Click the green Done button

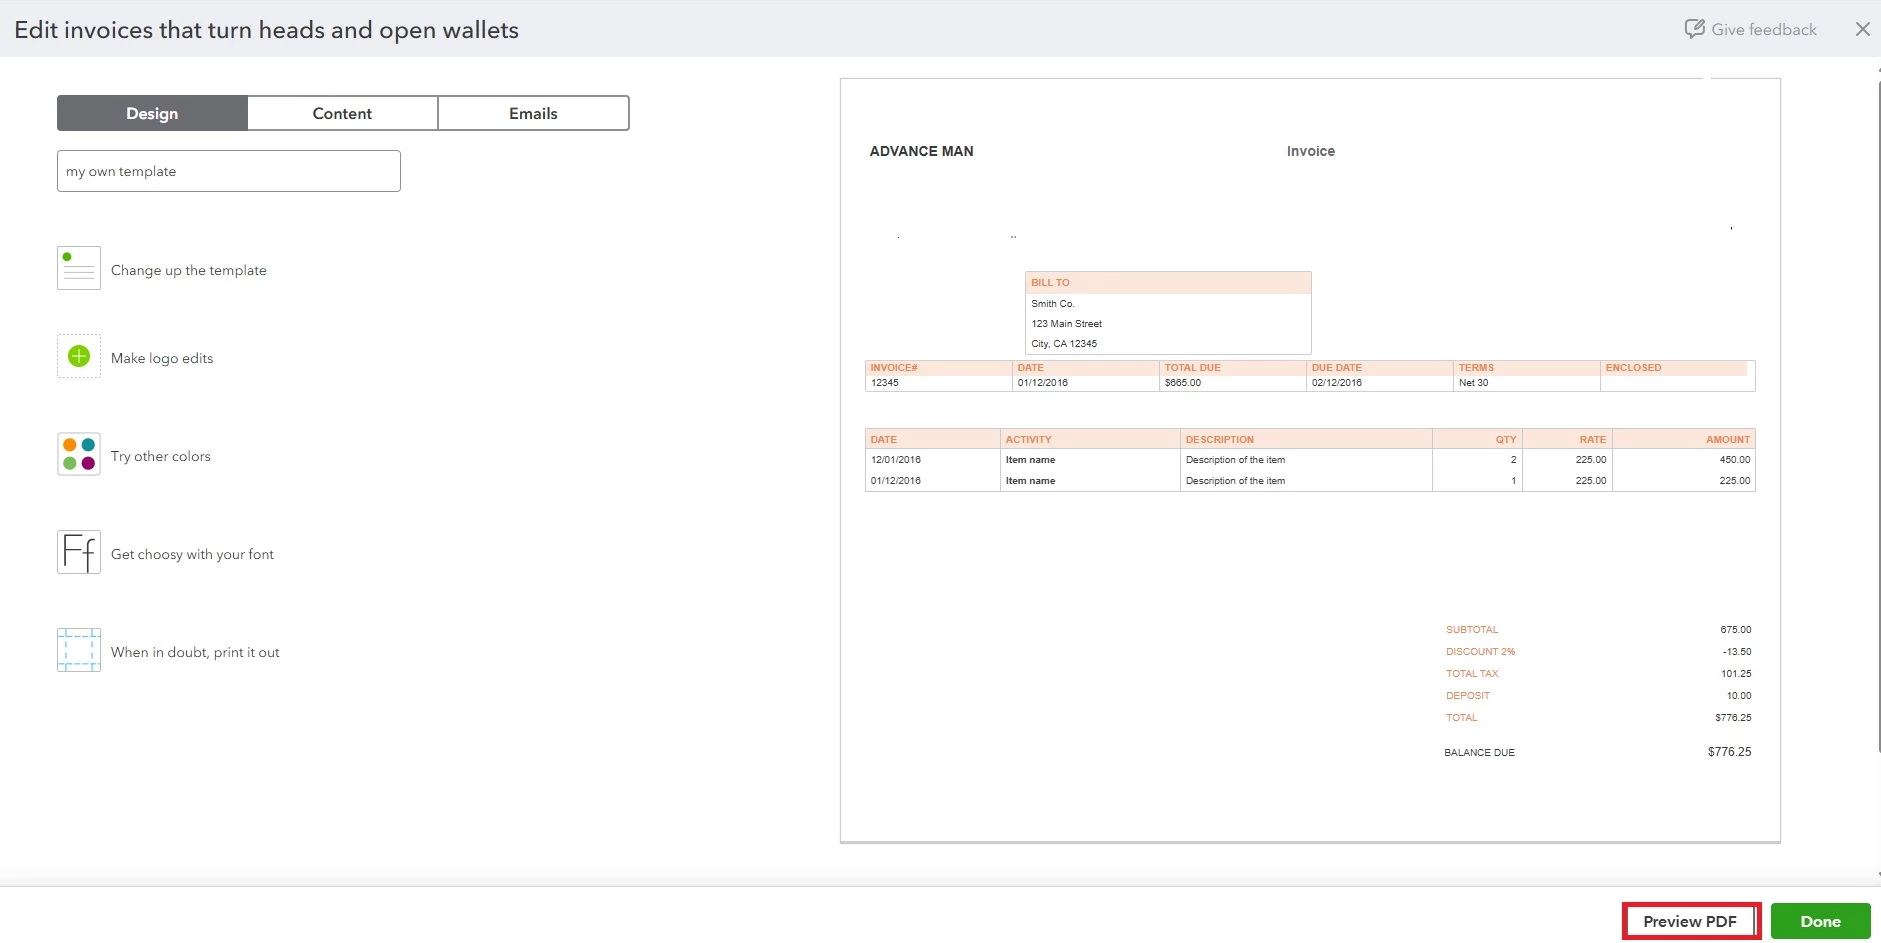[x=1820, y=921]
